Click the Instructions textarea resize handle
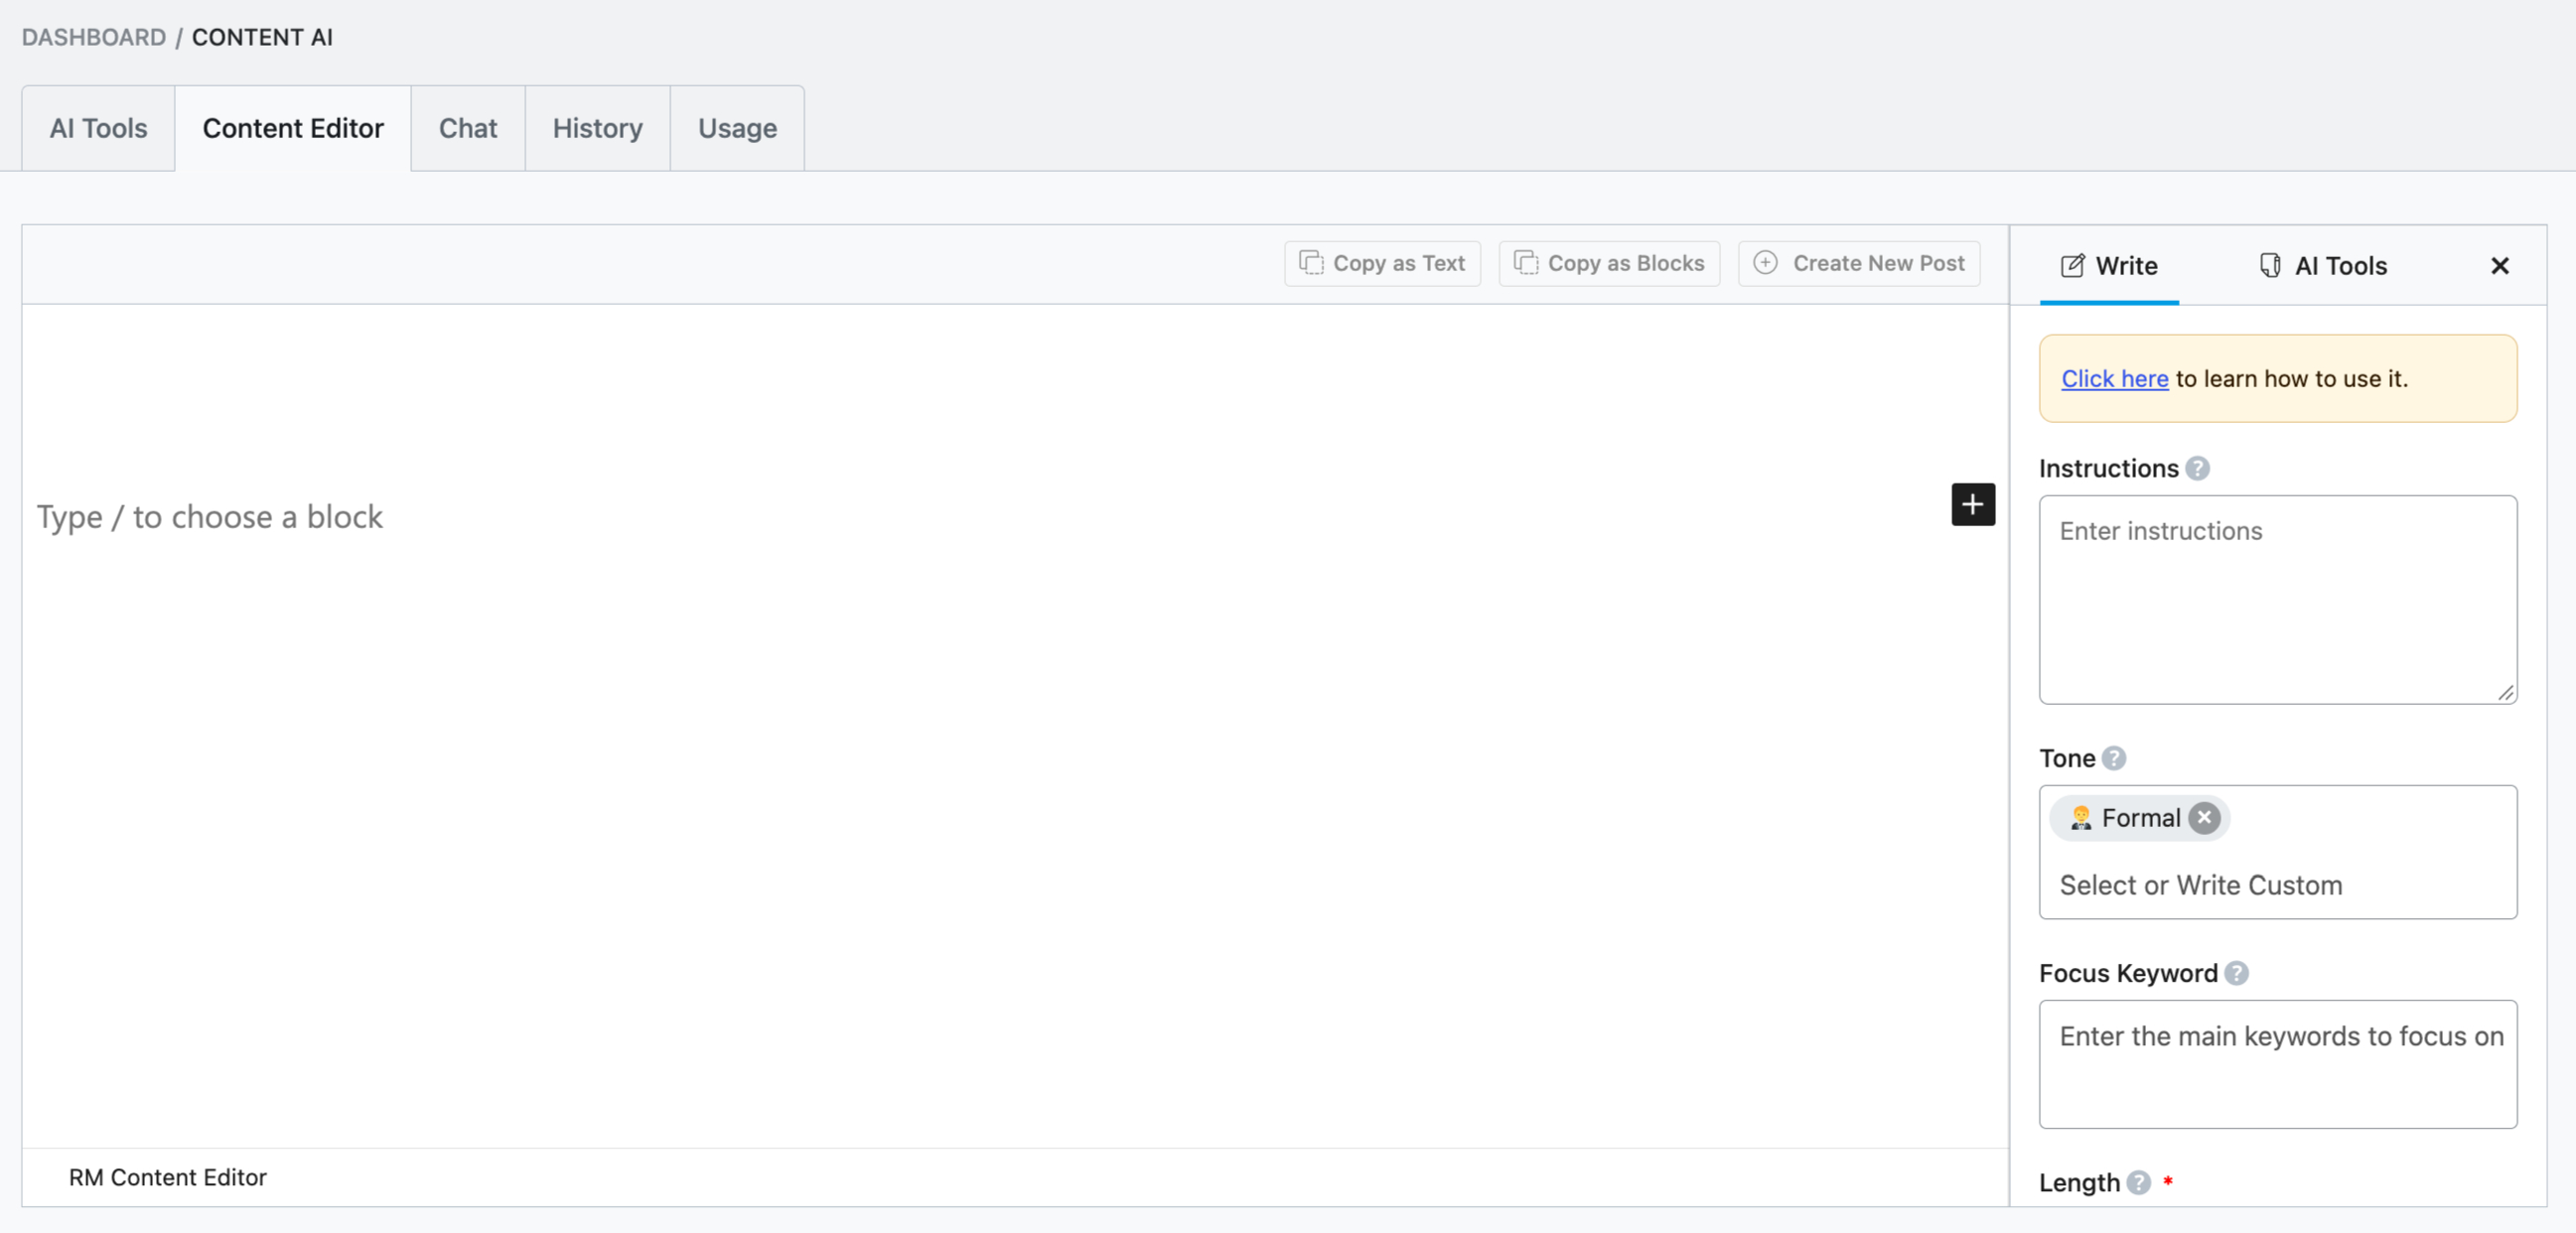This screenshot has width=2576, height=1233. pyautogui.click(x=2505, y=692)
